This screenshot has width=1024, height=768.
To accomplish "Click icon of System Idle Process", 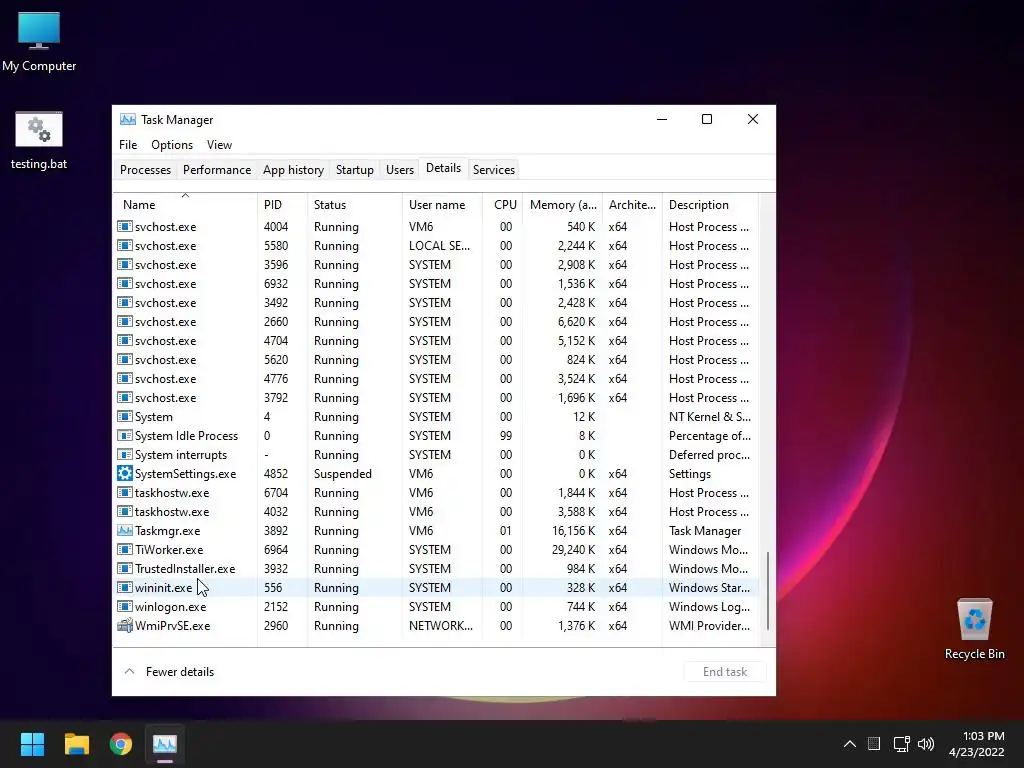I will click(125, 436).
